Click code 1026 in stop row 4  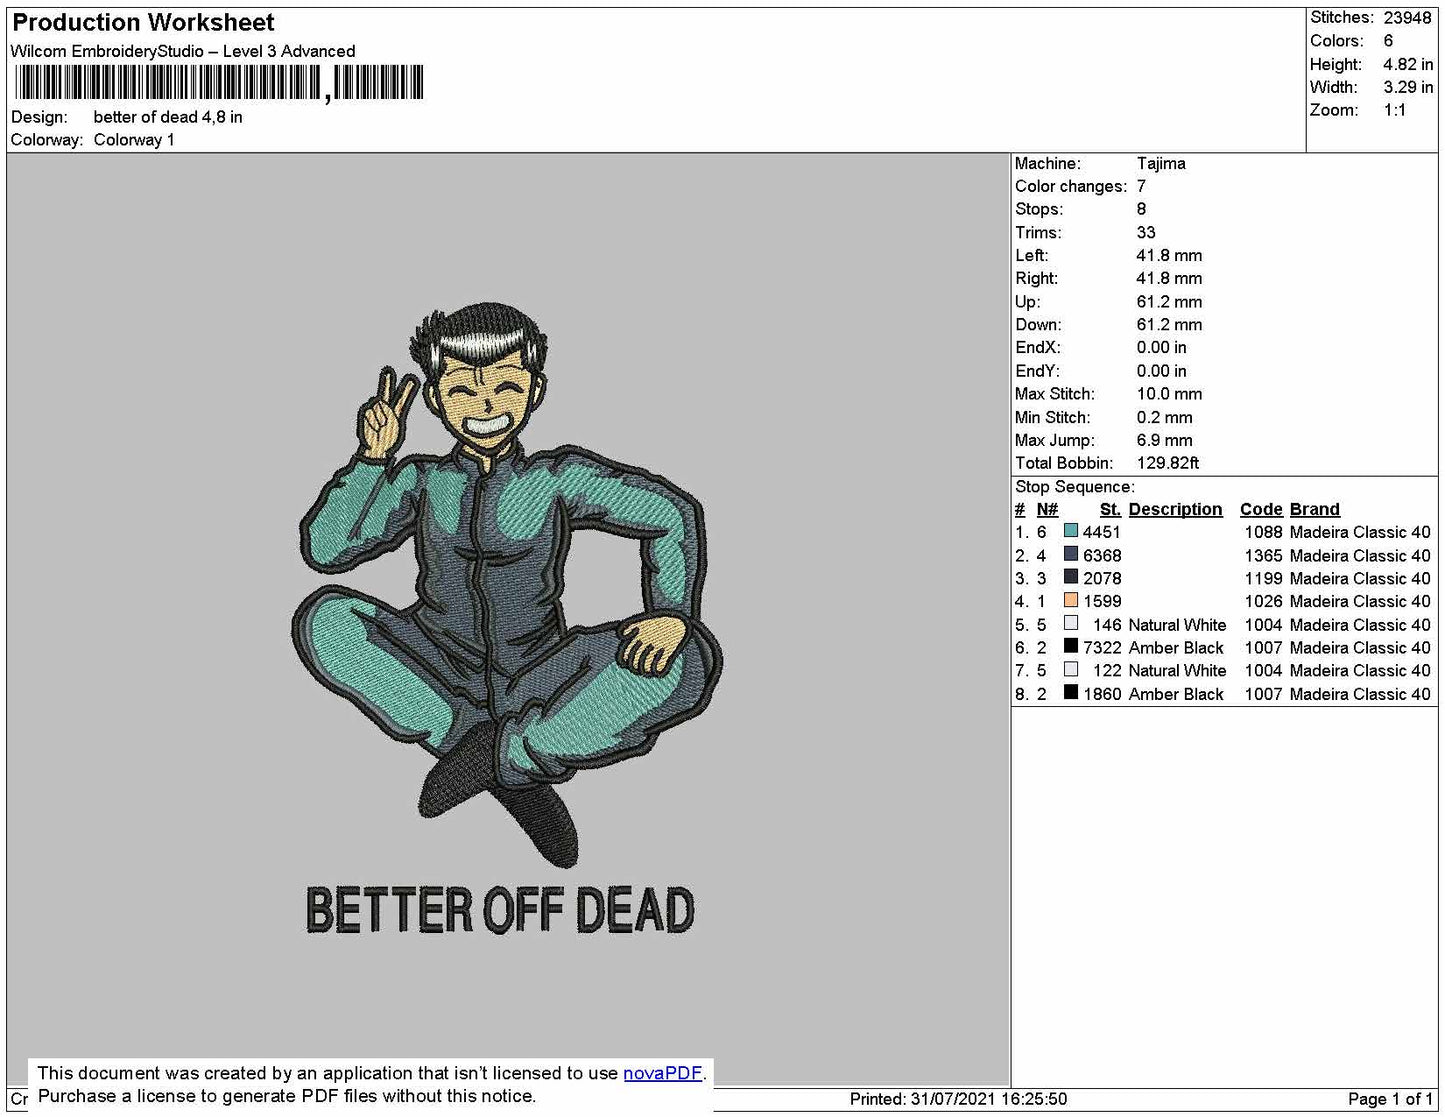pyautogui.click(x=1263, y=601)
